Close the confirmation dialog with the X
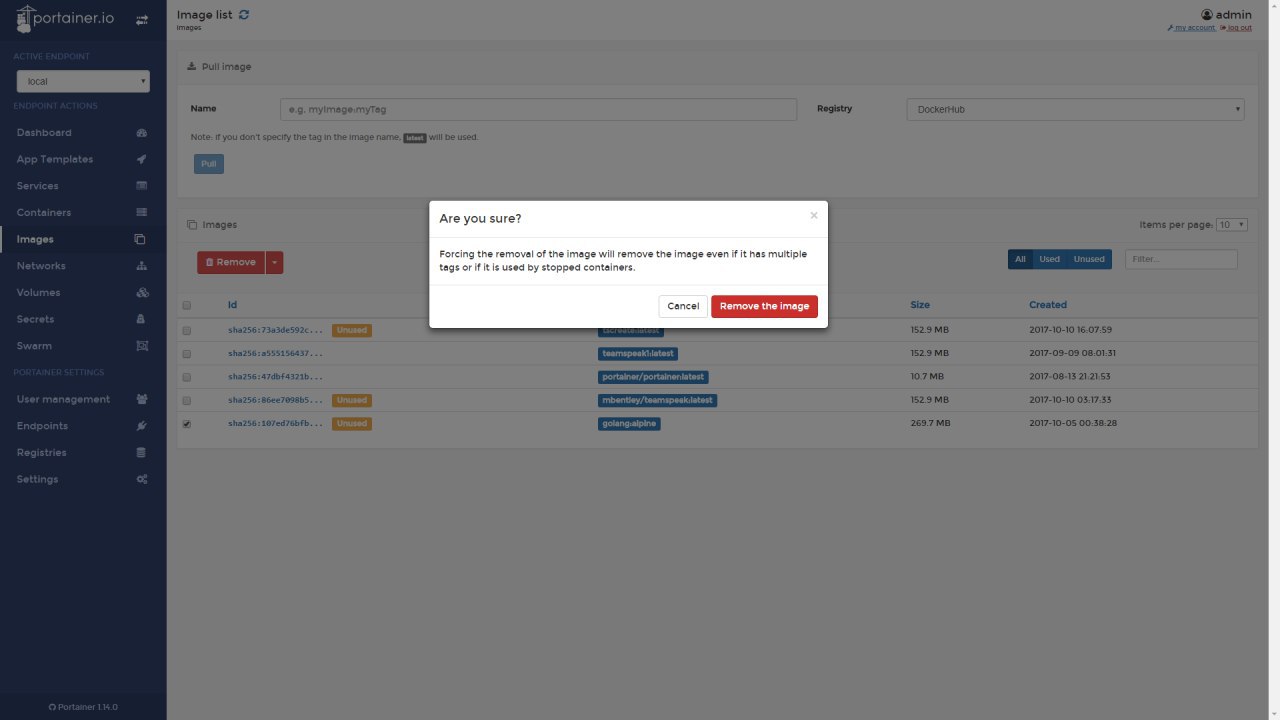Screen dimensions: 1280x720 pyautogui.click(x=814, y=215)
